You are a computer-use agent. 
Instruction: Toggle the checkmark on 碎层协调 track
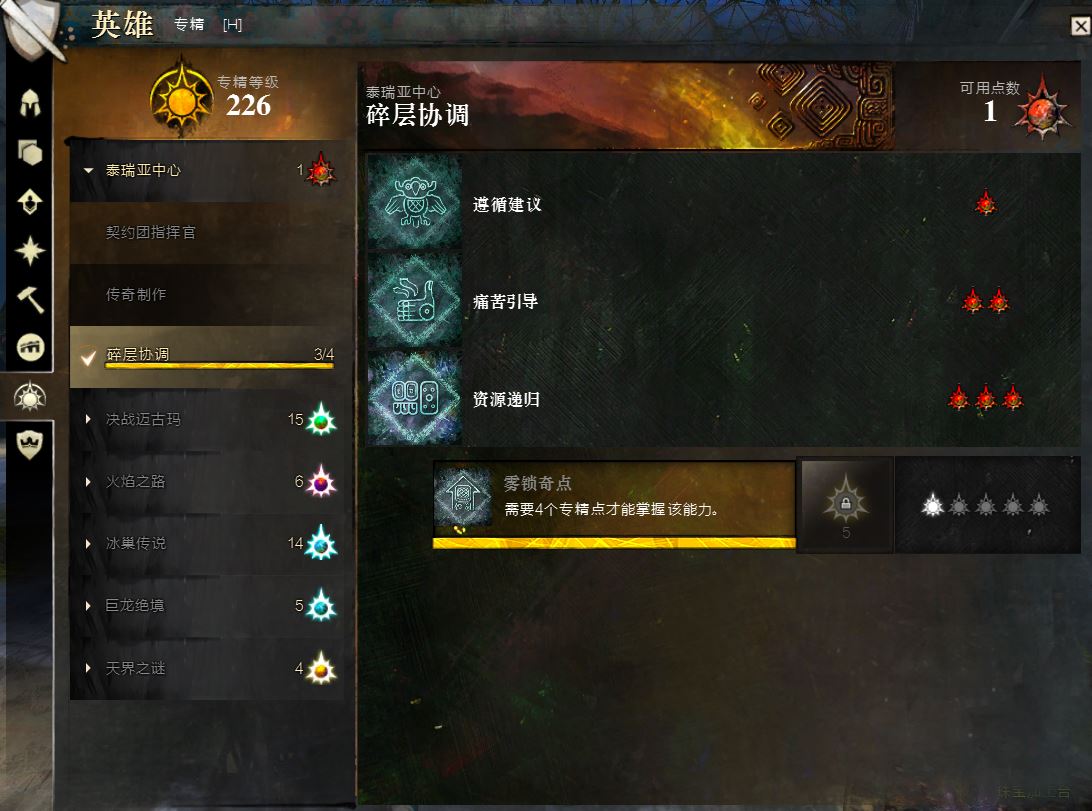[x=88, y=358]
